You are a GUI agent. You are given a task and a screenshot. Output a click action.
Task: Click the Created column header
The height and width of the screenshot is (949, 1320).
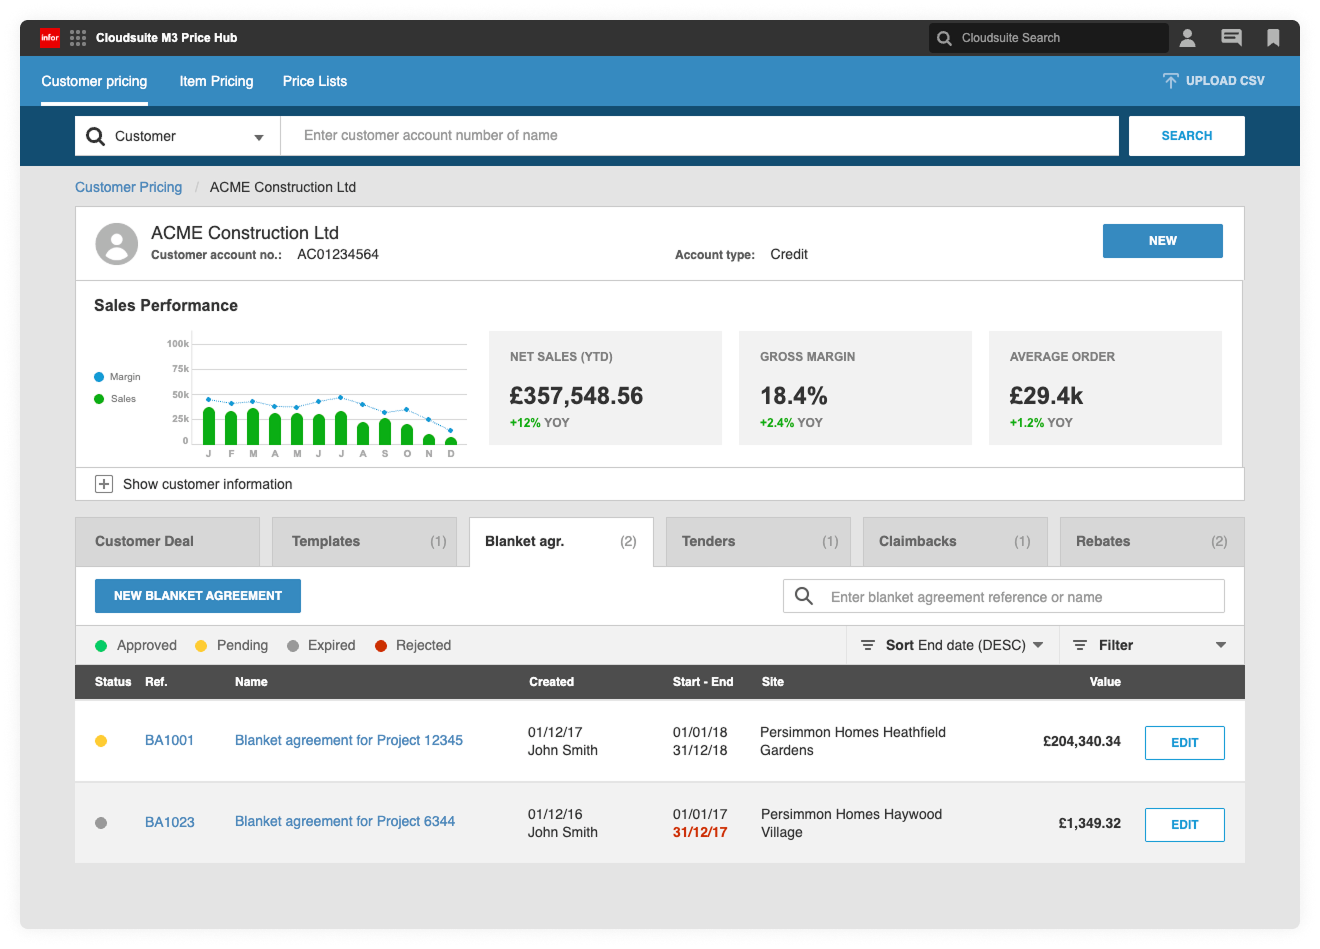551,682
